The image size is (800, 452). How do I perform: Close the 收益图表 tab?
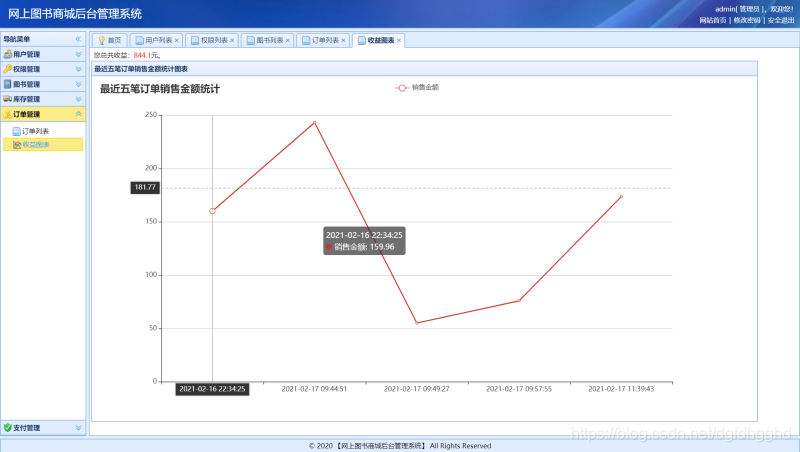399,40
